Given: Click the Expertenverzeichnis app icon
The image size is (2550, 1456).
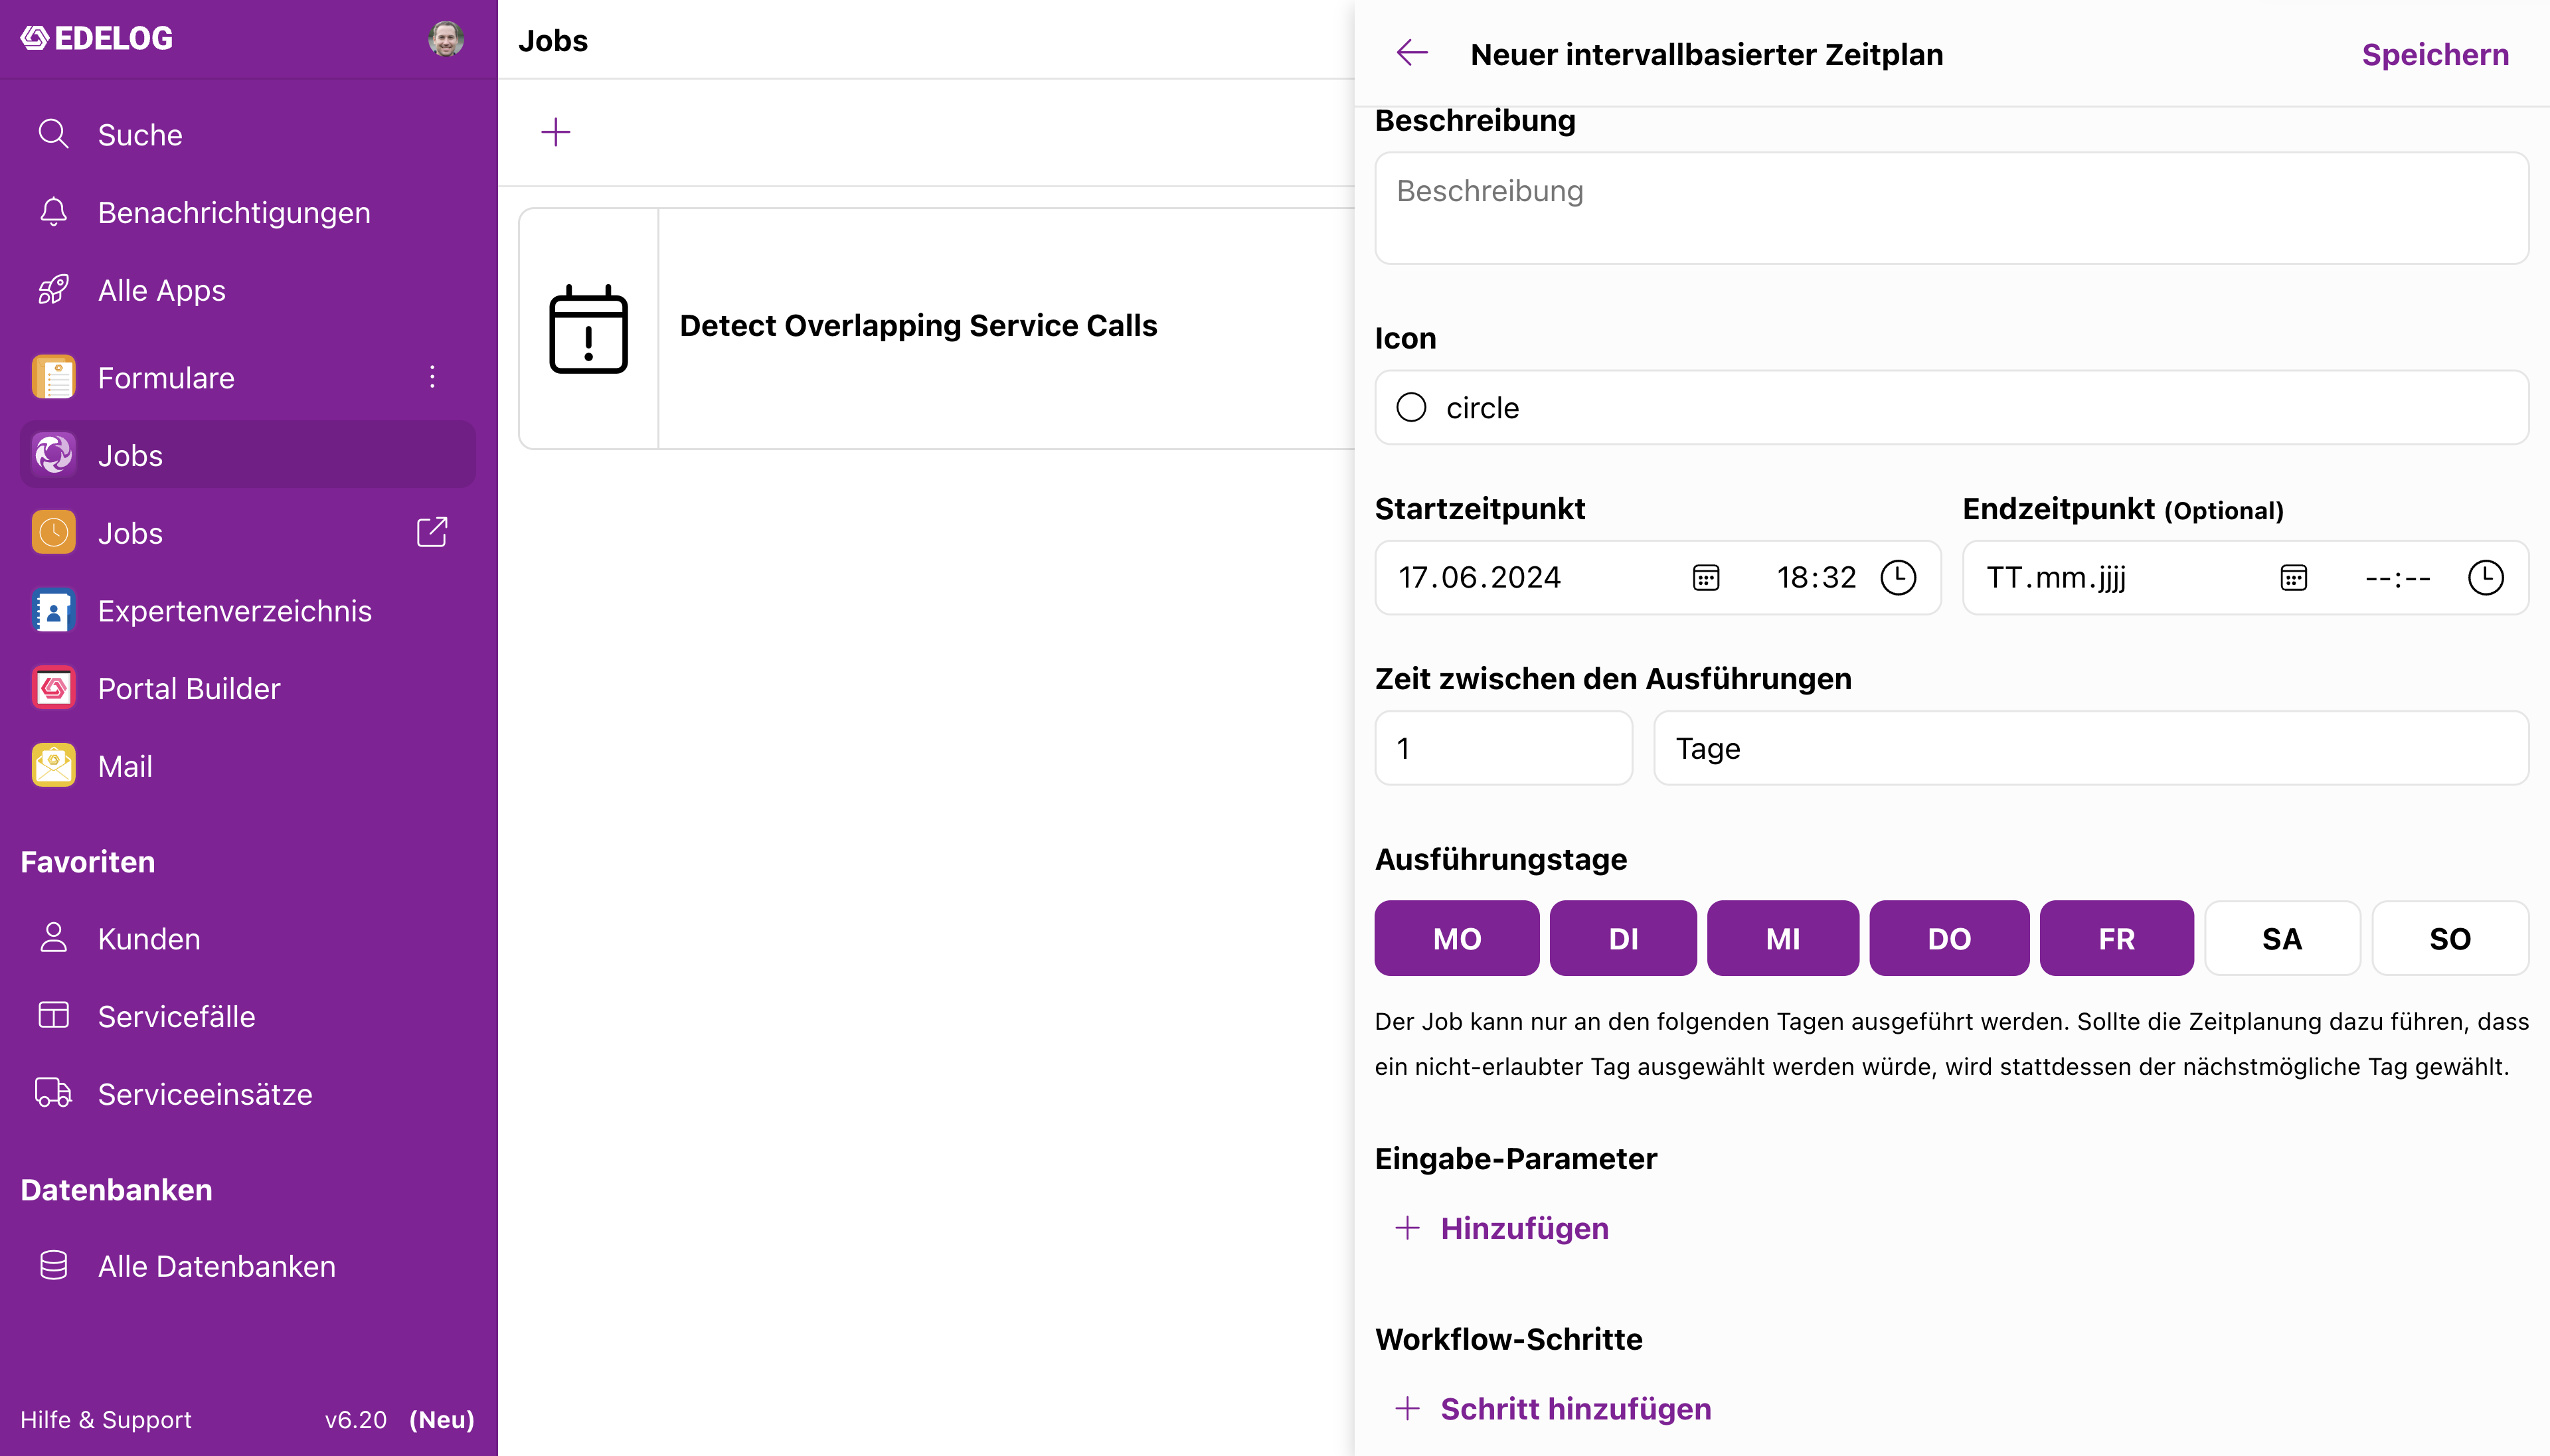Looking at the screenshot, I should (53, 611).
